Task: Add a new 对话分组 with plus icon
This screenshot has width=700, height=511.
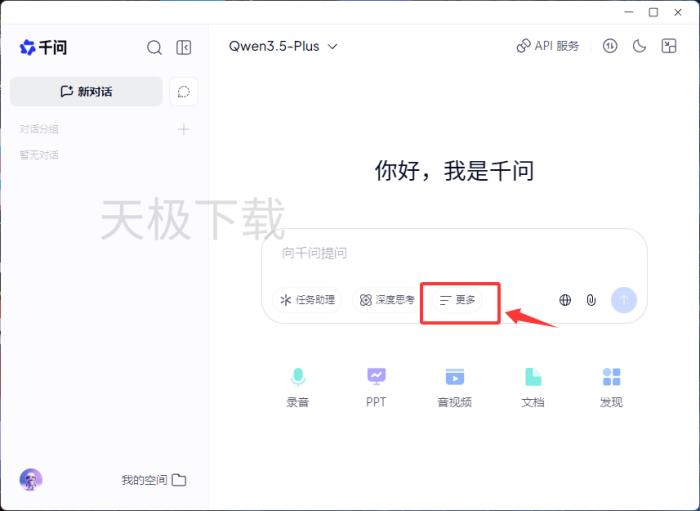Action: coord(183,129)
